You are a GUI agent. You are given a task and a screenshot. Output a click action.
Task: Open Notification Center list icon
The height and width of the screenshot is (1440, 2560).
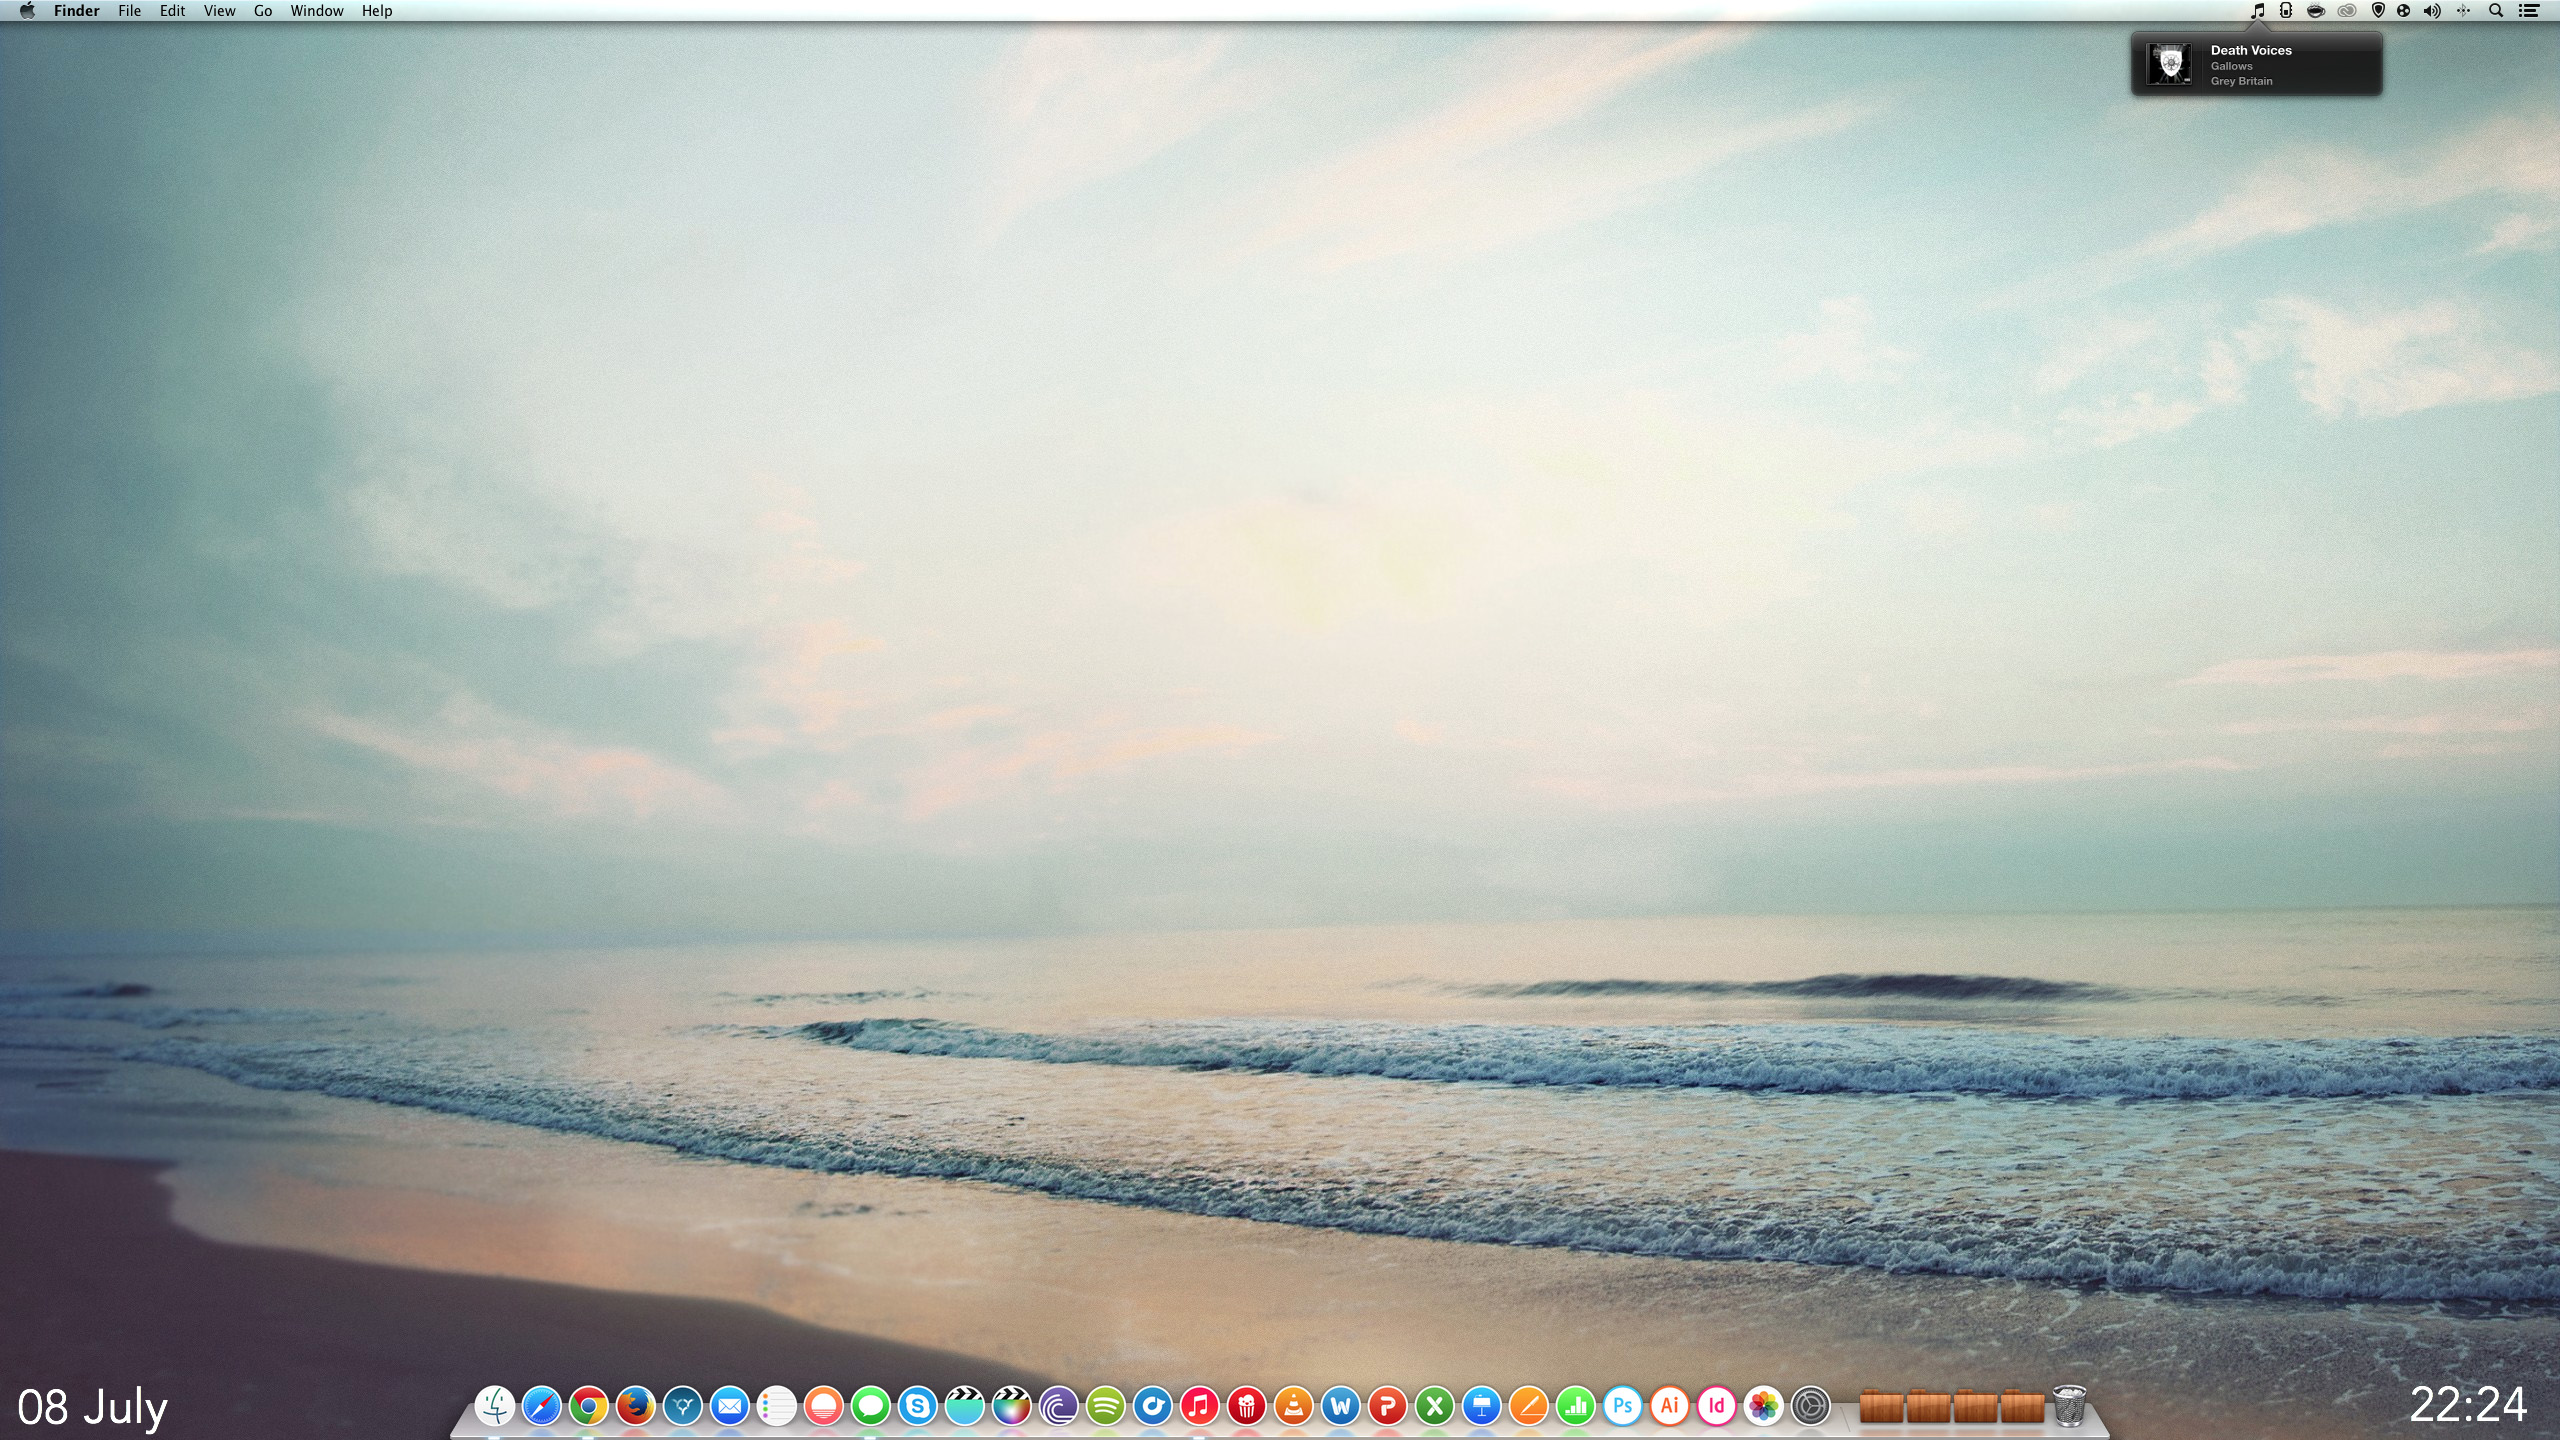click(2529, 11)
